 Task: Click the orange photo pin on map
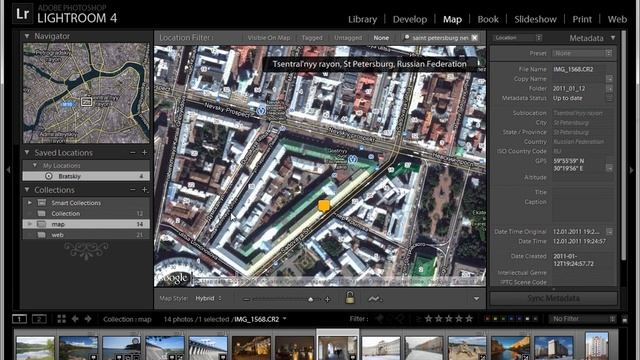(x=324, y=206)
